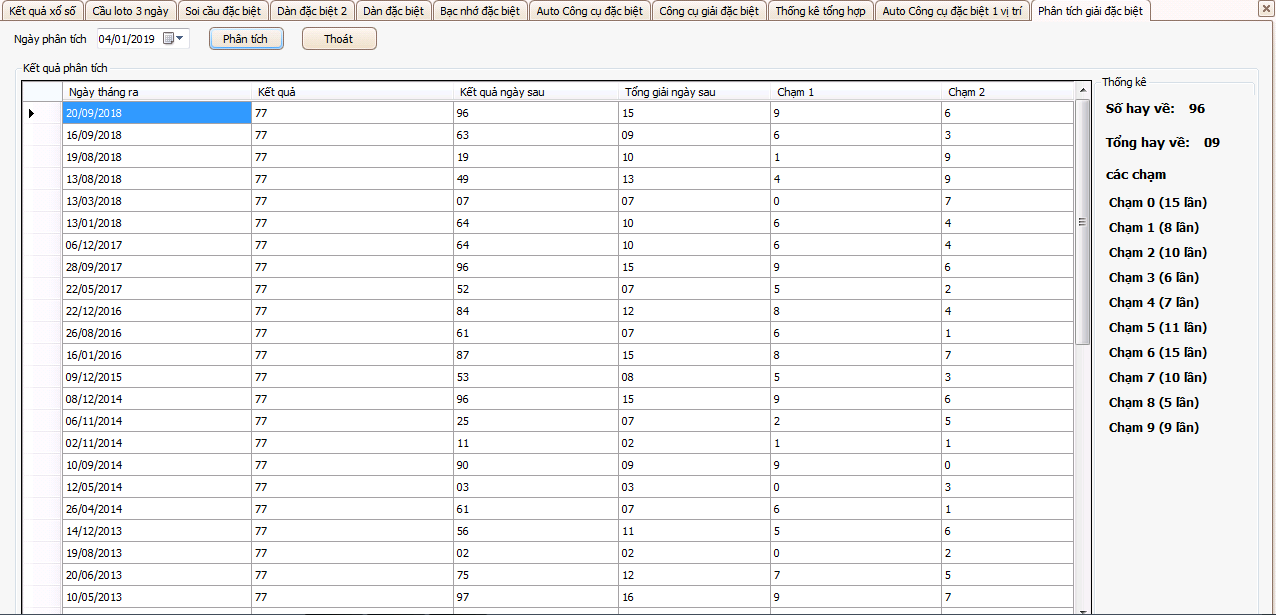Screen dimensions: 1276x615
Task: Open the Bạc nhớ đặc biệt tab
Action: (x=481, y=11)
